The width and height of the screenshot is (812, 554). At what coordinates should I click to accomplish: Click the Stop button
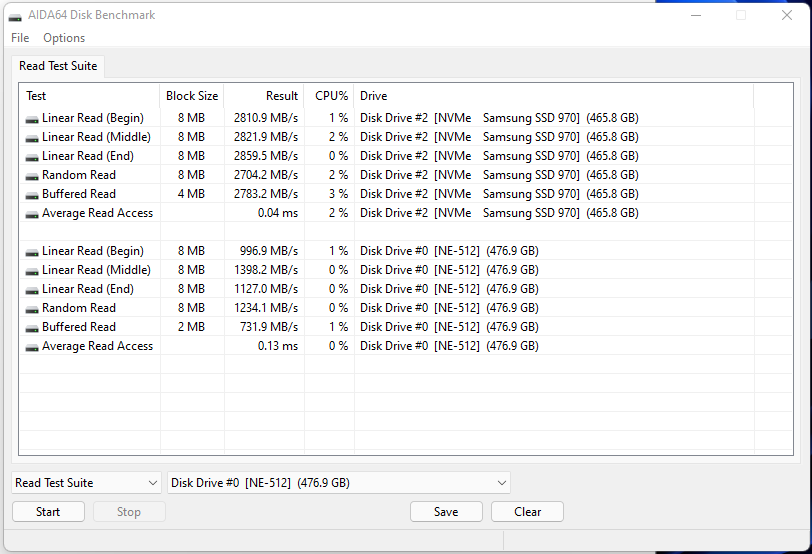click(129, 512)
